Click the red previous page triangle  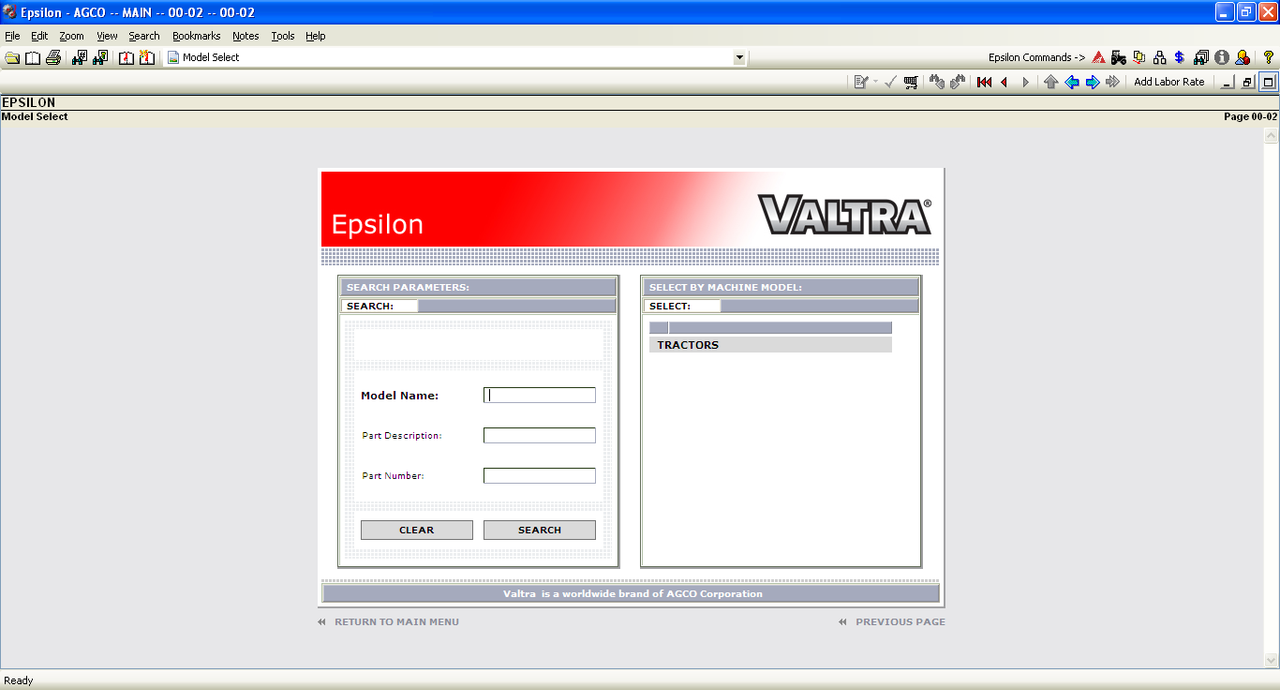tap(1004, 82)
